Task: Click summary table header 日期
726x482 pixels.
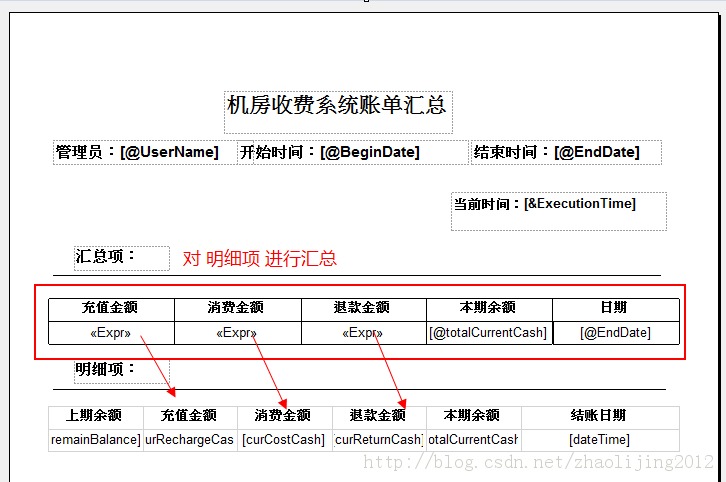Action: pyautogui.click(x=616, y=310)
